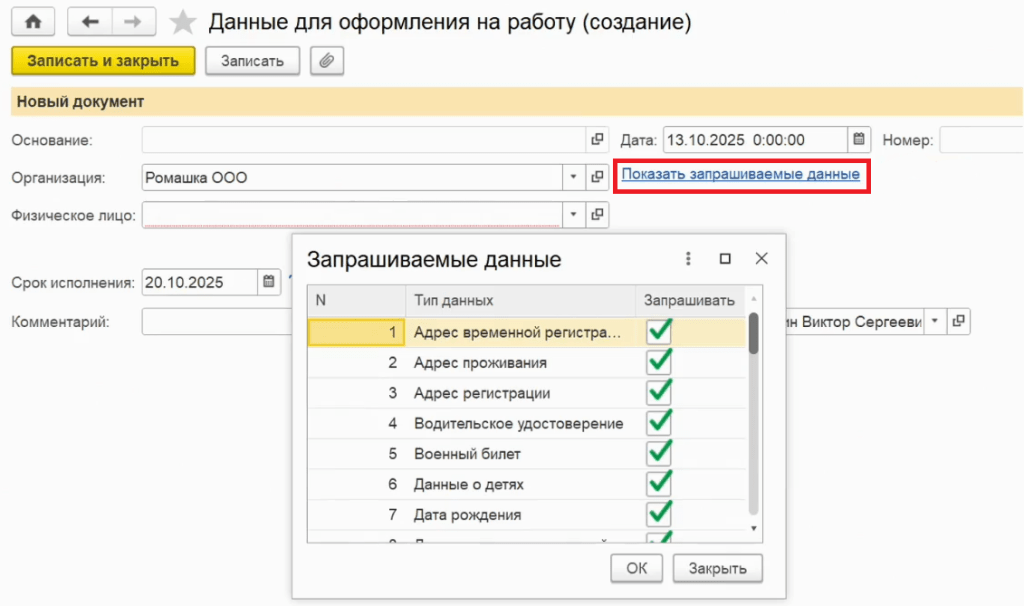This screenshot has height=606, width=1024.
Task: Open attachments via the paperclip icon
Action: click(x=326, y=61)
